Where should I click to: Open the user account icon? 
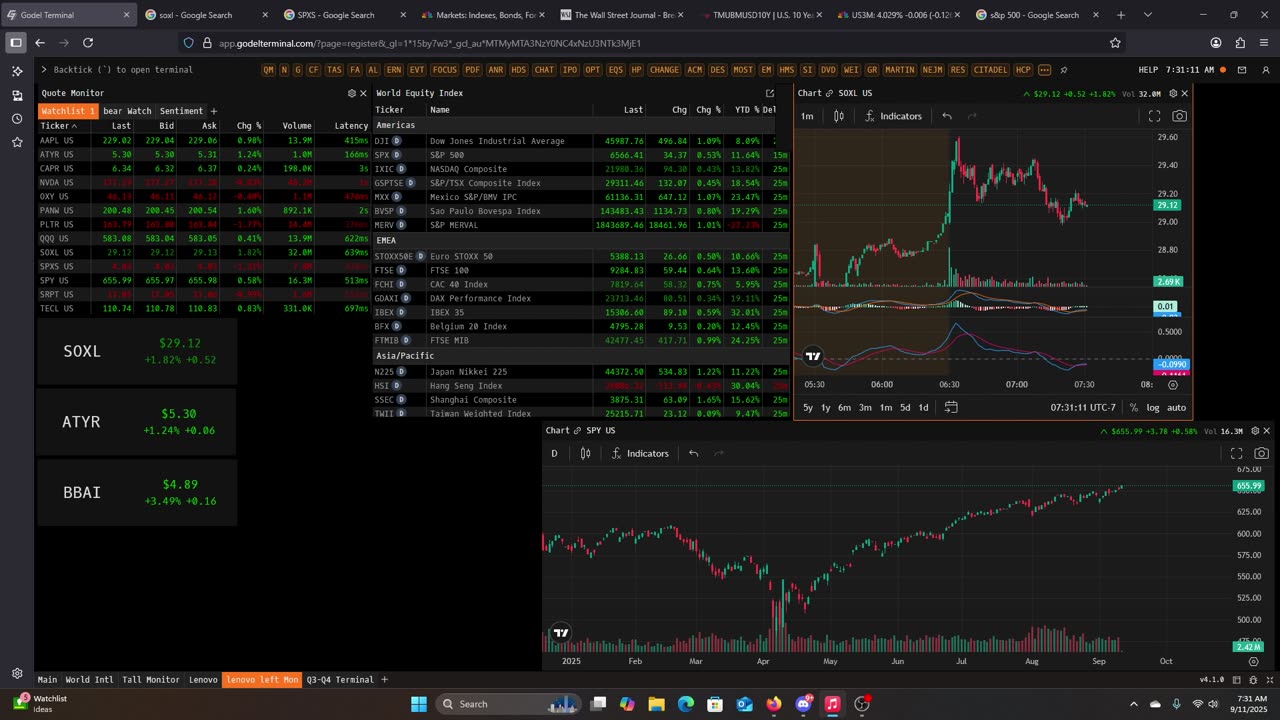pyautogui.click(x=1266, y=70)
